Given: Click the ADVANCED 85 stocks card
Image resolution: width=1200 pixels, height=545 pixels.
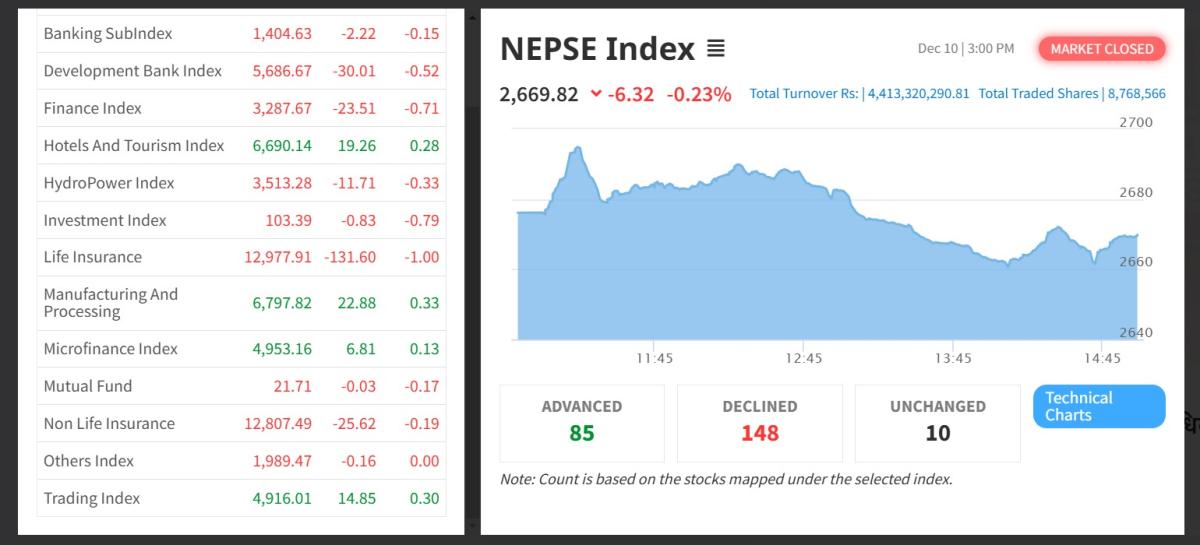Looking at the screenshot, I should click(582, 421).
